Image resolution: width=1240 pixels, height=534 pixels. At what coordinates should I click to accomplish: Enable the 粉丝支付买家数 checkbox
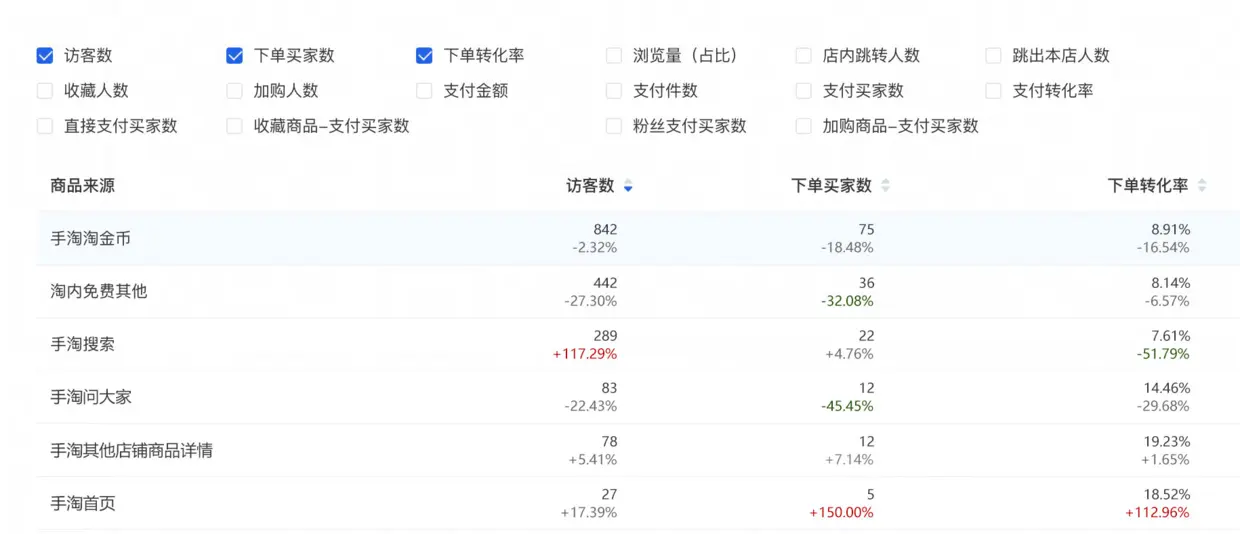point(614,126)
